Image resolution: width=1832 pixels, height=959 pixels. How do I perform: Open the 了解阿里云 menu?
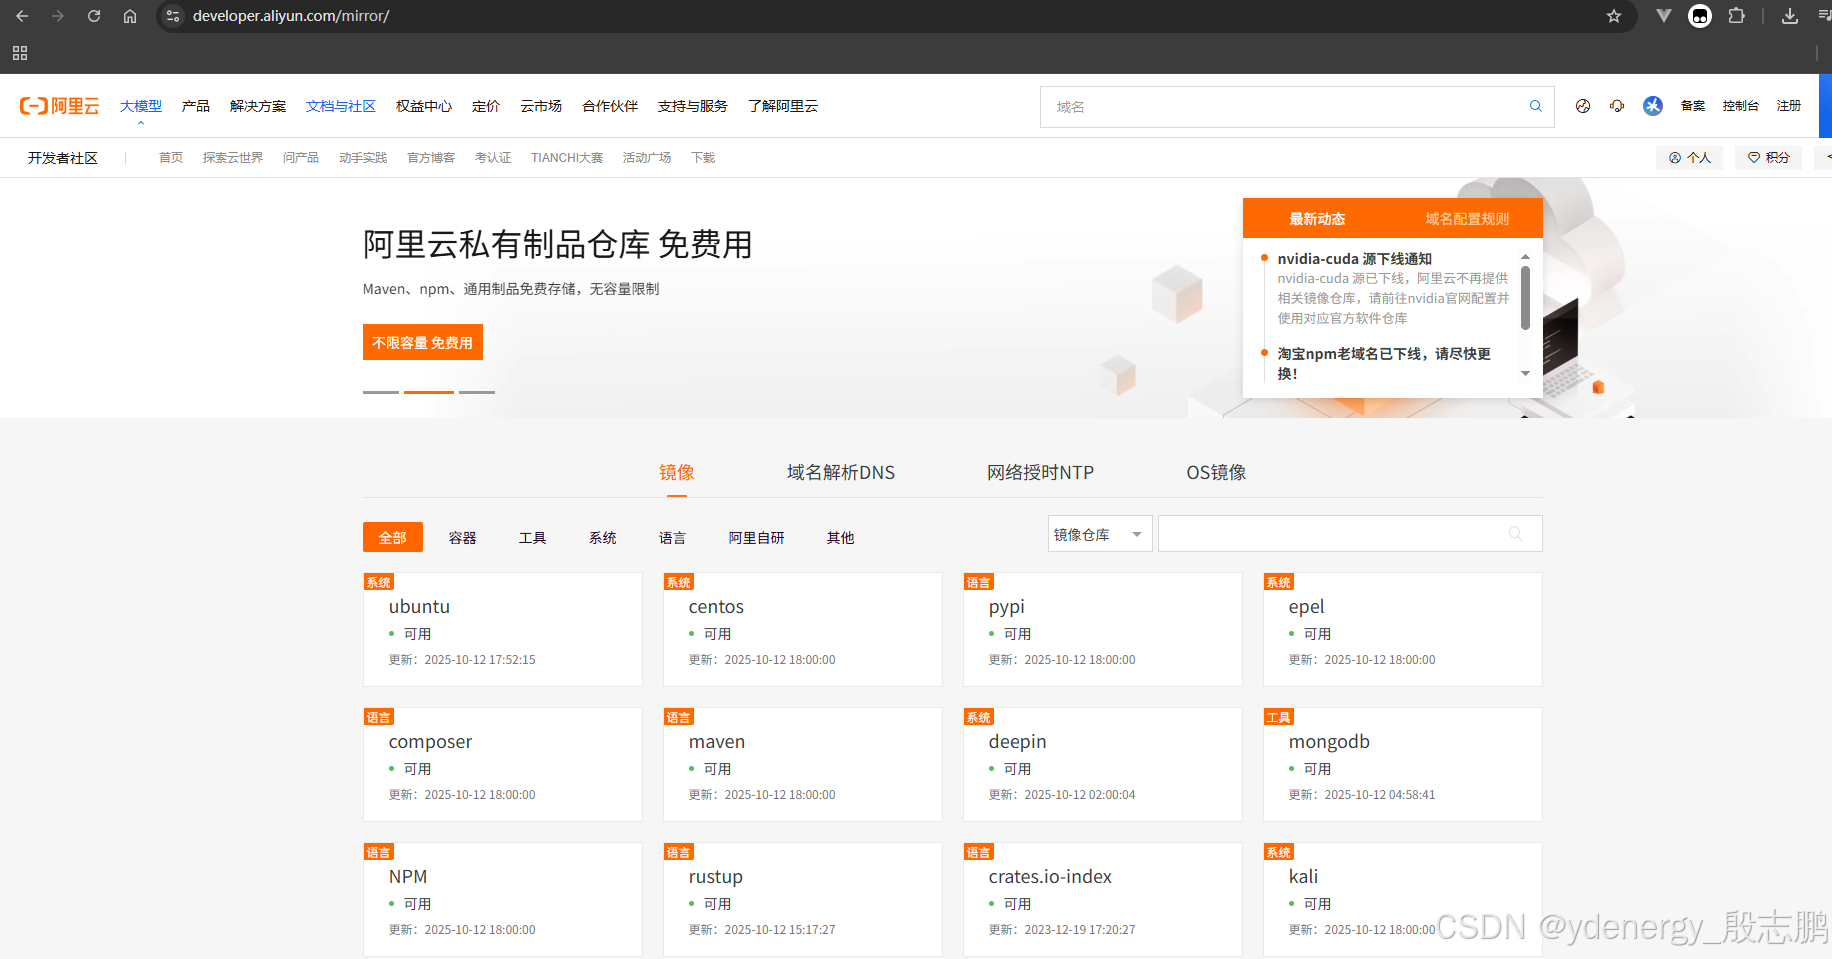pos(783,106)
